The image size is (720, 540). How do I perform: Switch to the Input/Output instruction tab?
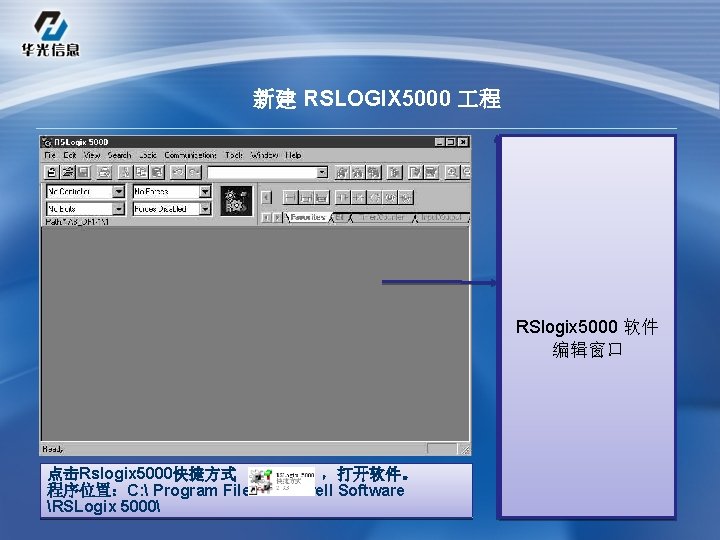click(x=441, y=217)
